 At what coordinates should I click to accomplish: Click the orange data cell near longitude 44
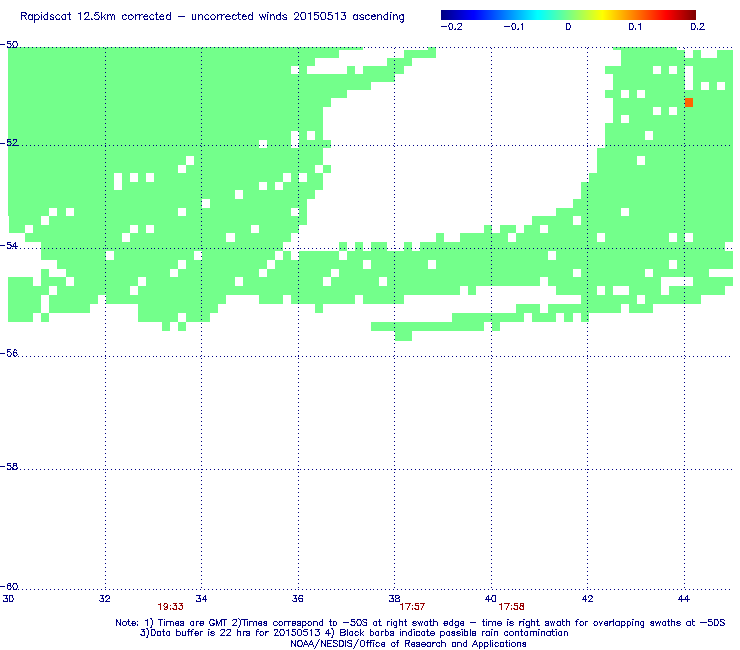pos(689,102)
